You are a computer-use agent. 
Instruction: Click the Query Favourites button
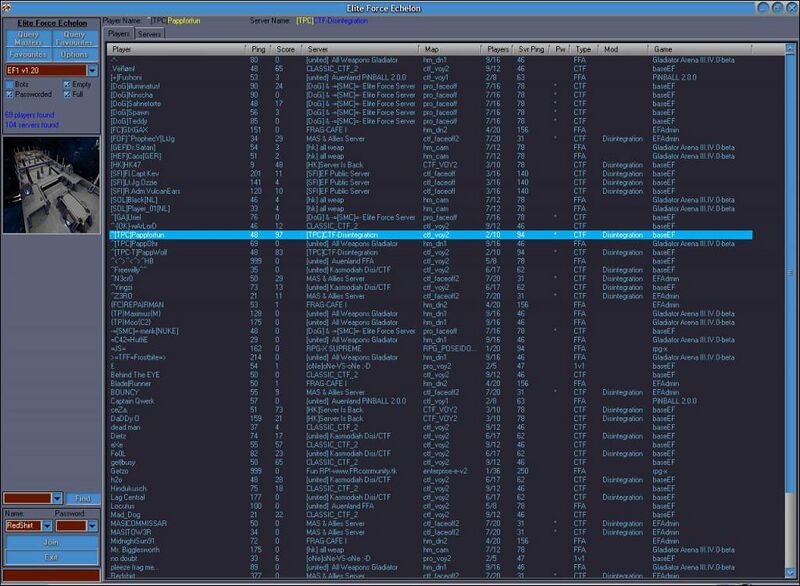point(74,38)
